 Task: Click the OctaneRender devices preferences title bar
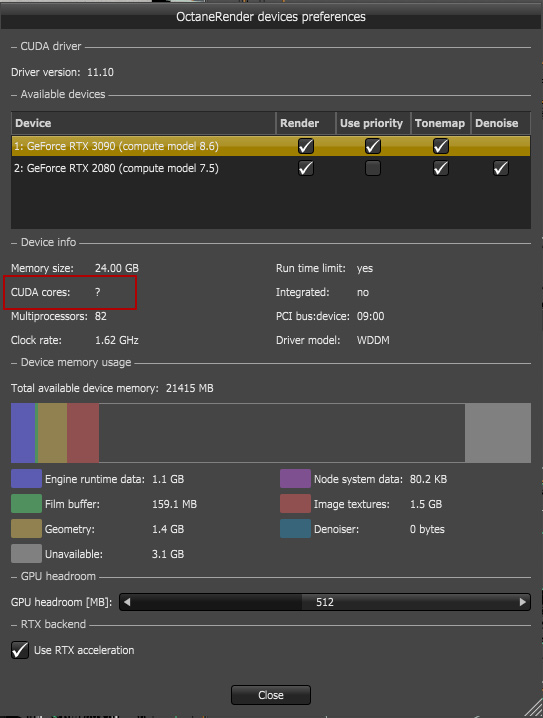point(271,17)
